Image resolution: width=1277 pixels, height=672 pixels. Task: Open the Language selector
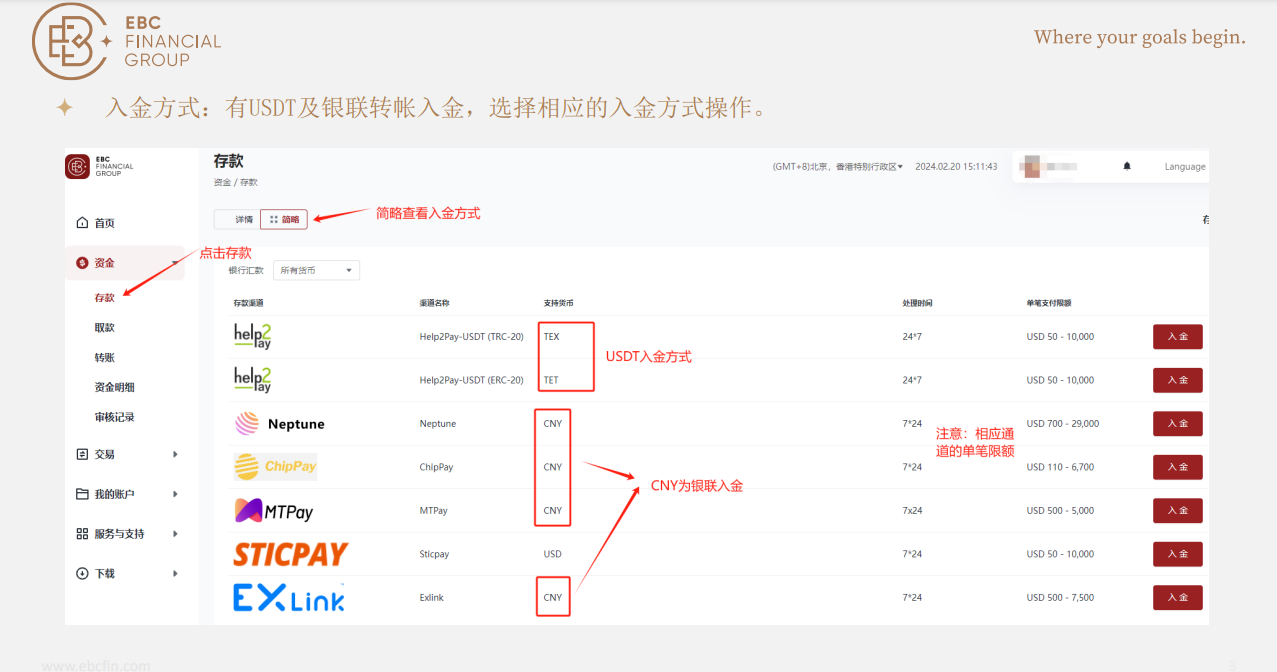1184,167
